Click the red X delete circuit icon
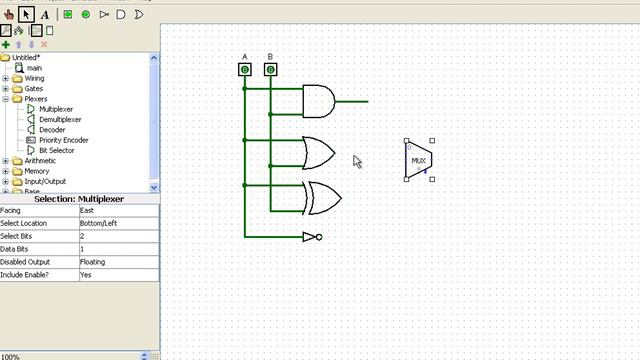The image size is (640, 360). (x=44, y=44)
